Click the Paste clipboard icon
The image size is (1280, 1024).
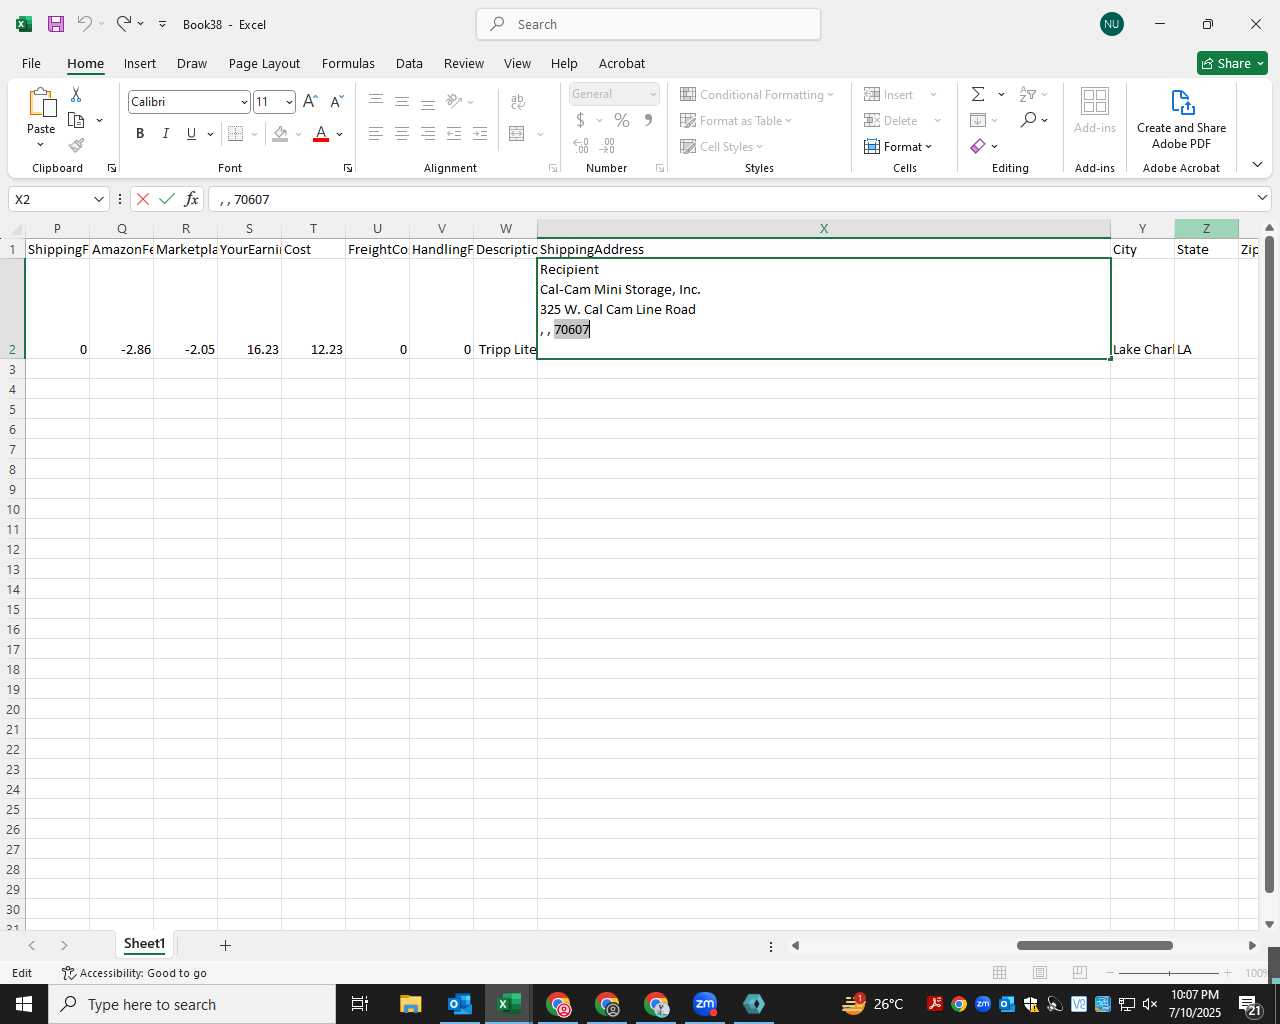coord(41,102)
